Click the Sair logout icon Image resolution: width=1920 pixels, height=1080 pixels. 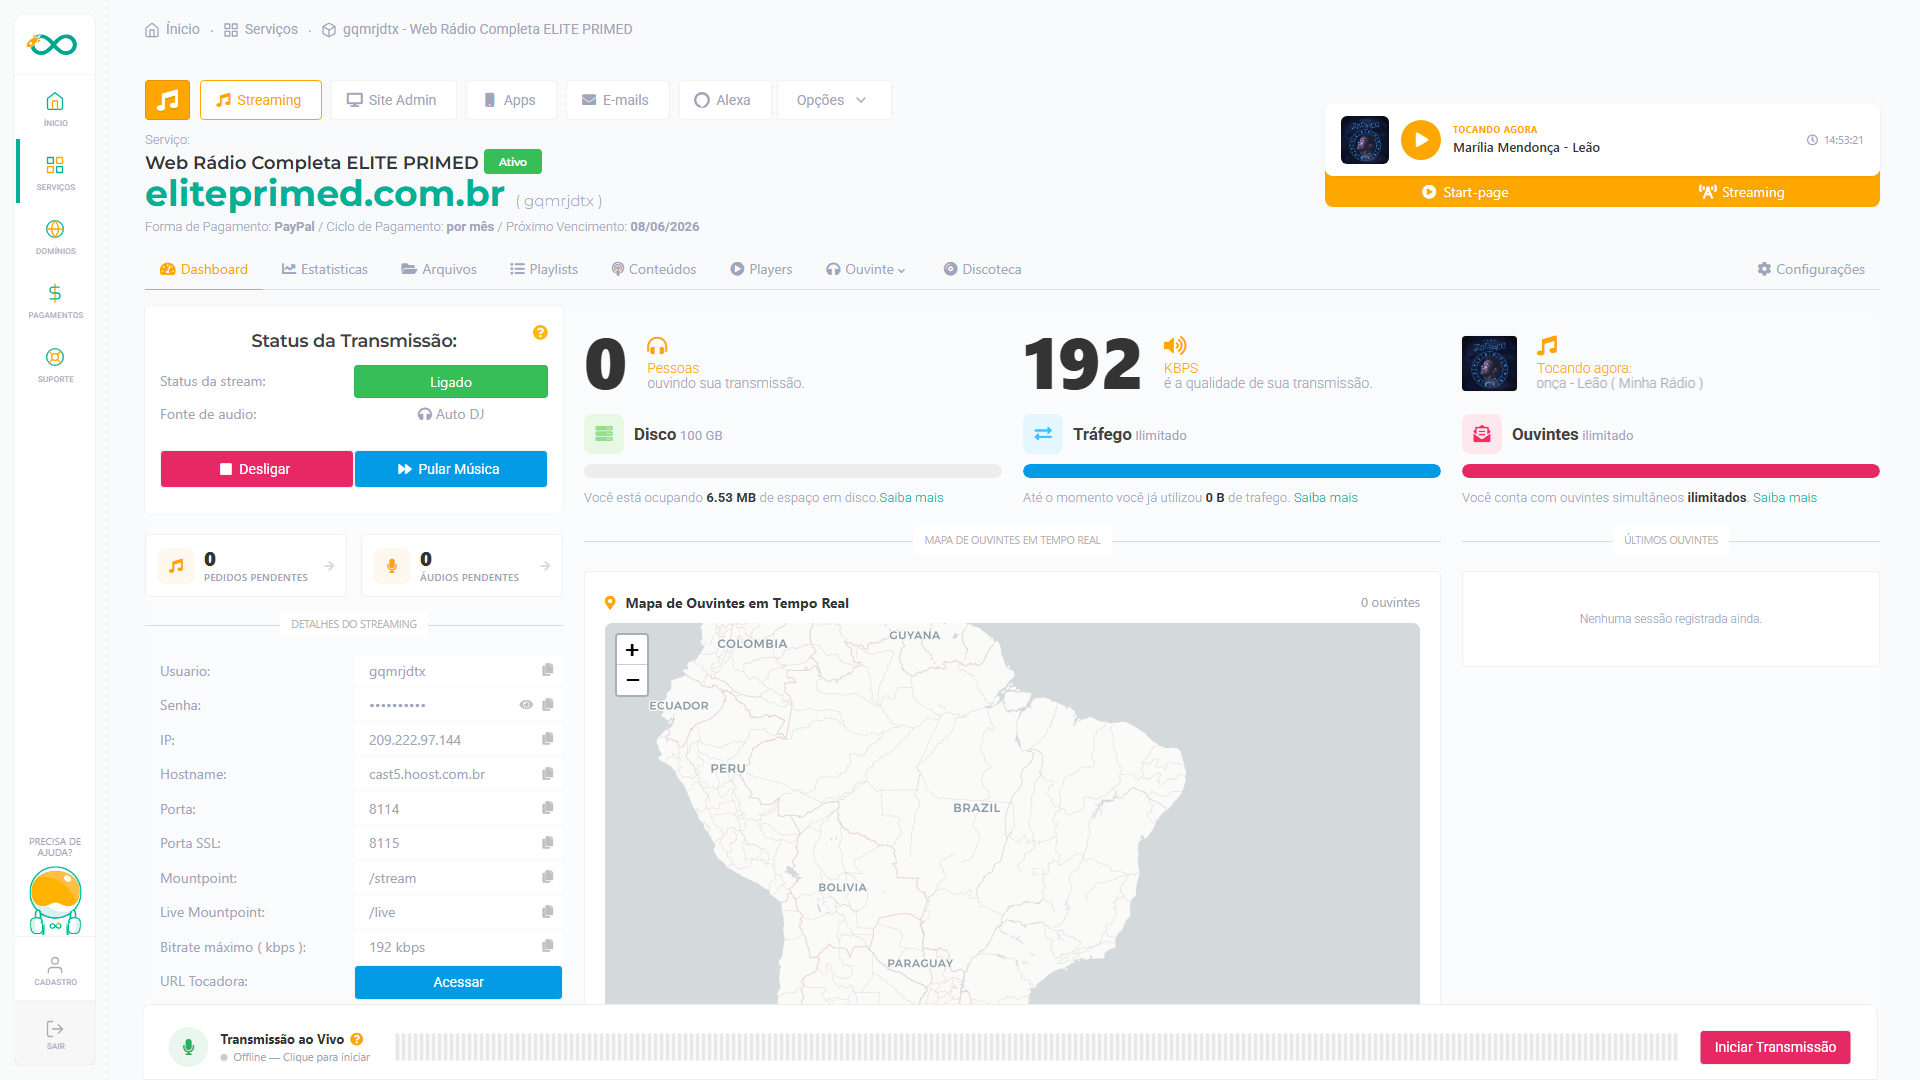pos(55,1029)
